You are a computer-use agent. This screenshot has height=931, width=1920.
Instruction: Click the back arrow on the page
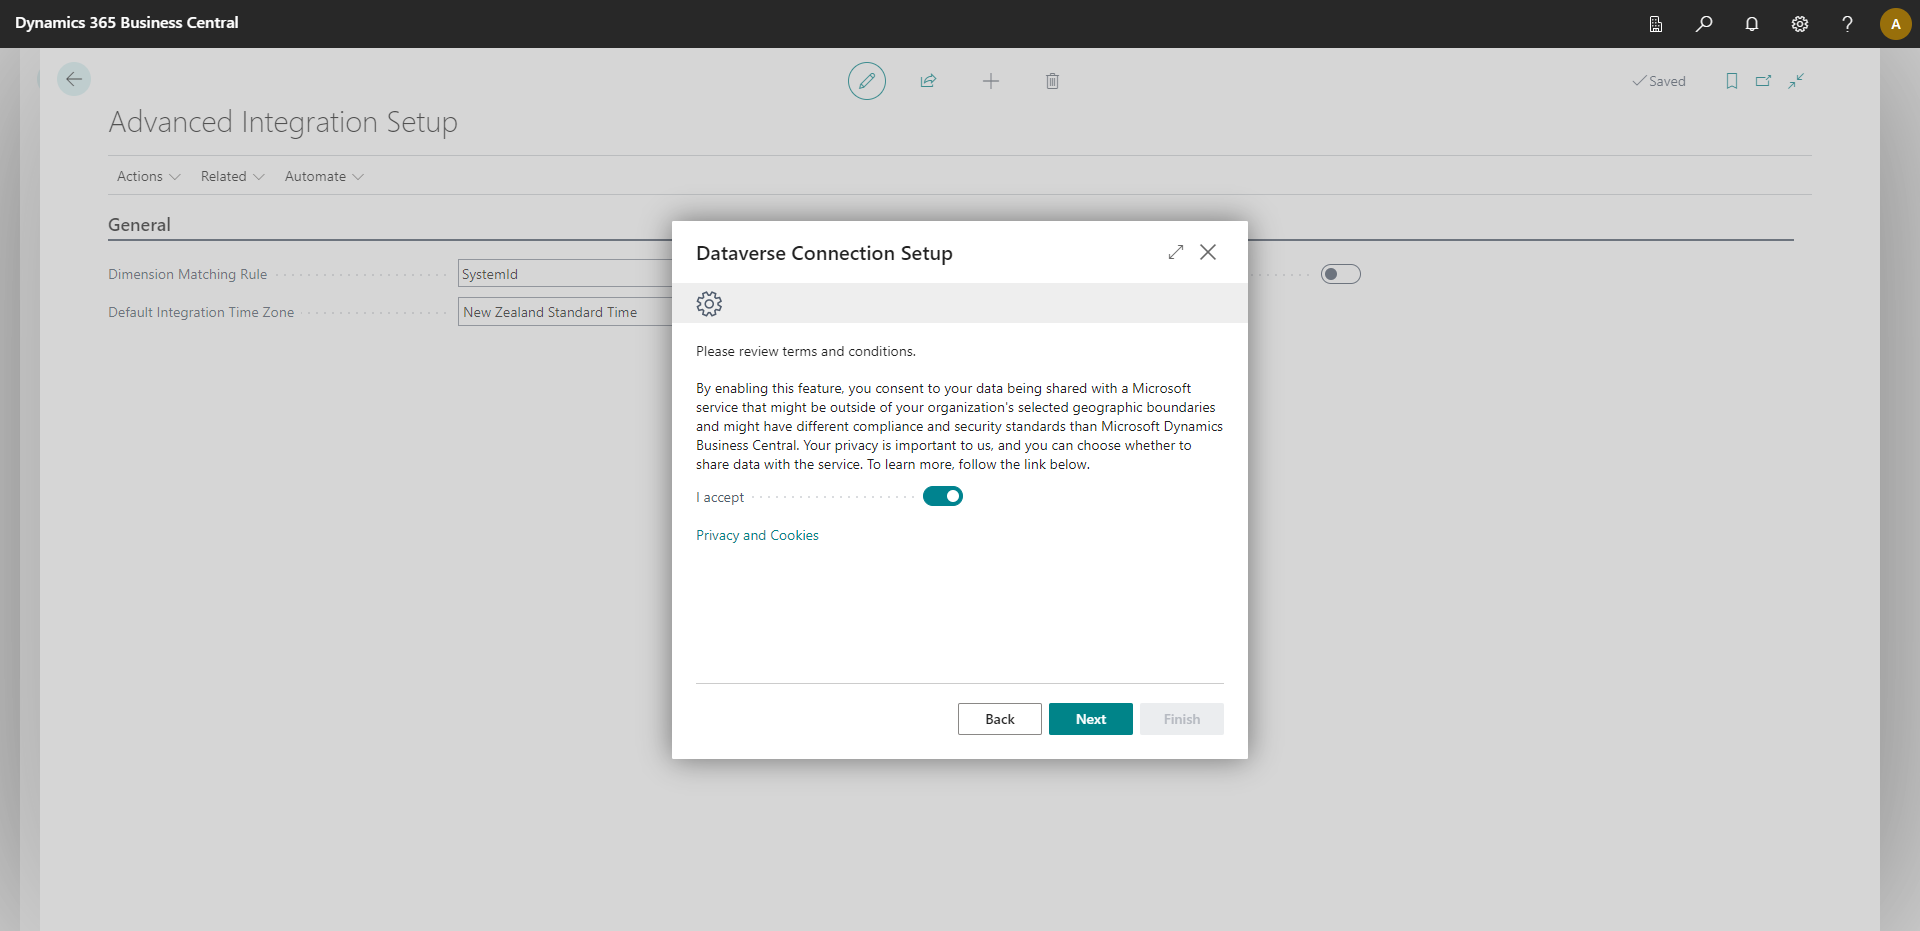click(x=74, y=79)
